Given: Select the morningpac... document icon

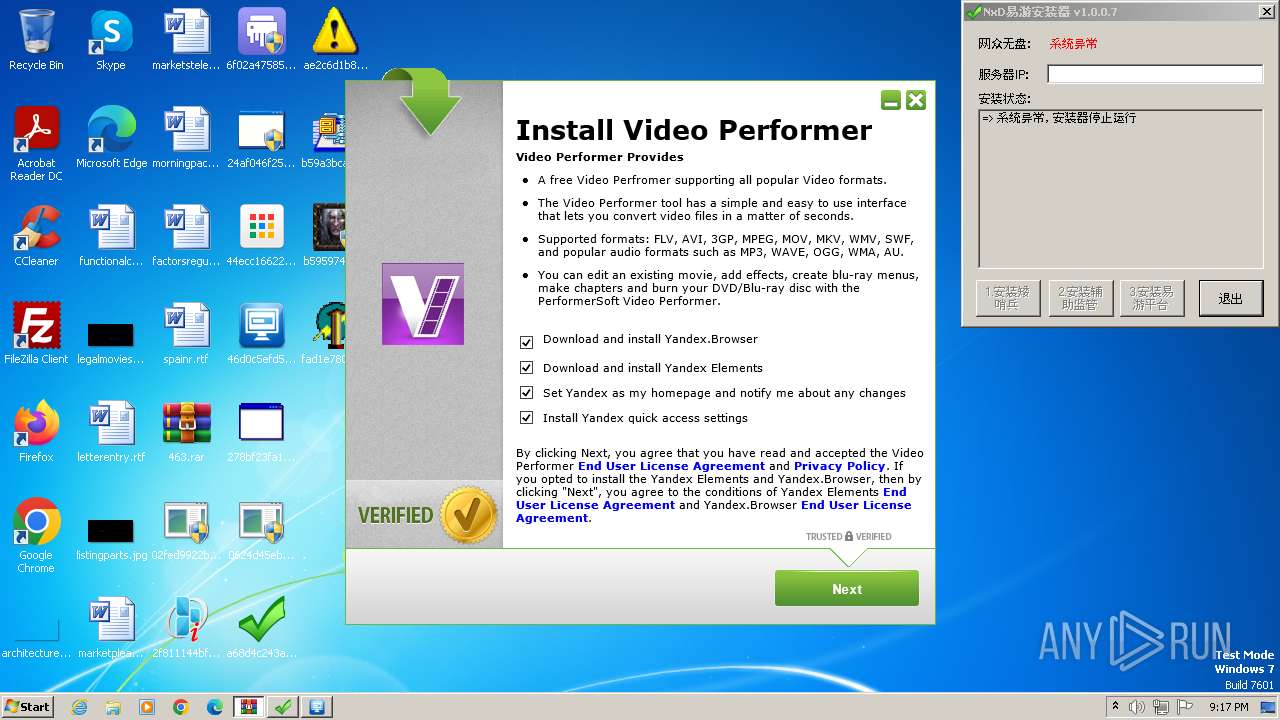Looking at the screenshot, I should pyautogui.click(x=186, y=138).
